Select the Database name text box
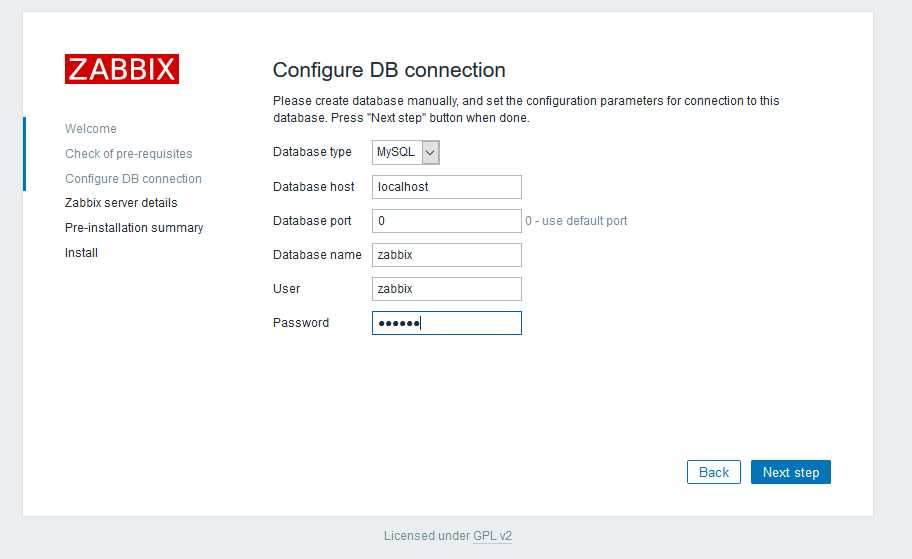Screen dimensions: 912x559 (x=447, y=255)
